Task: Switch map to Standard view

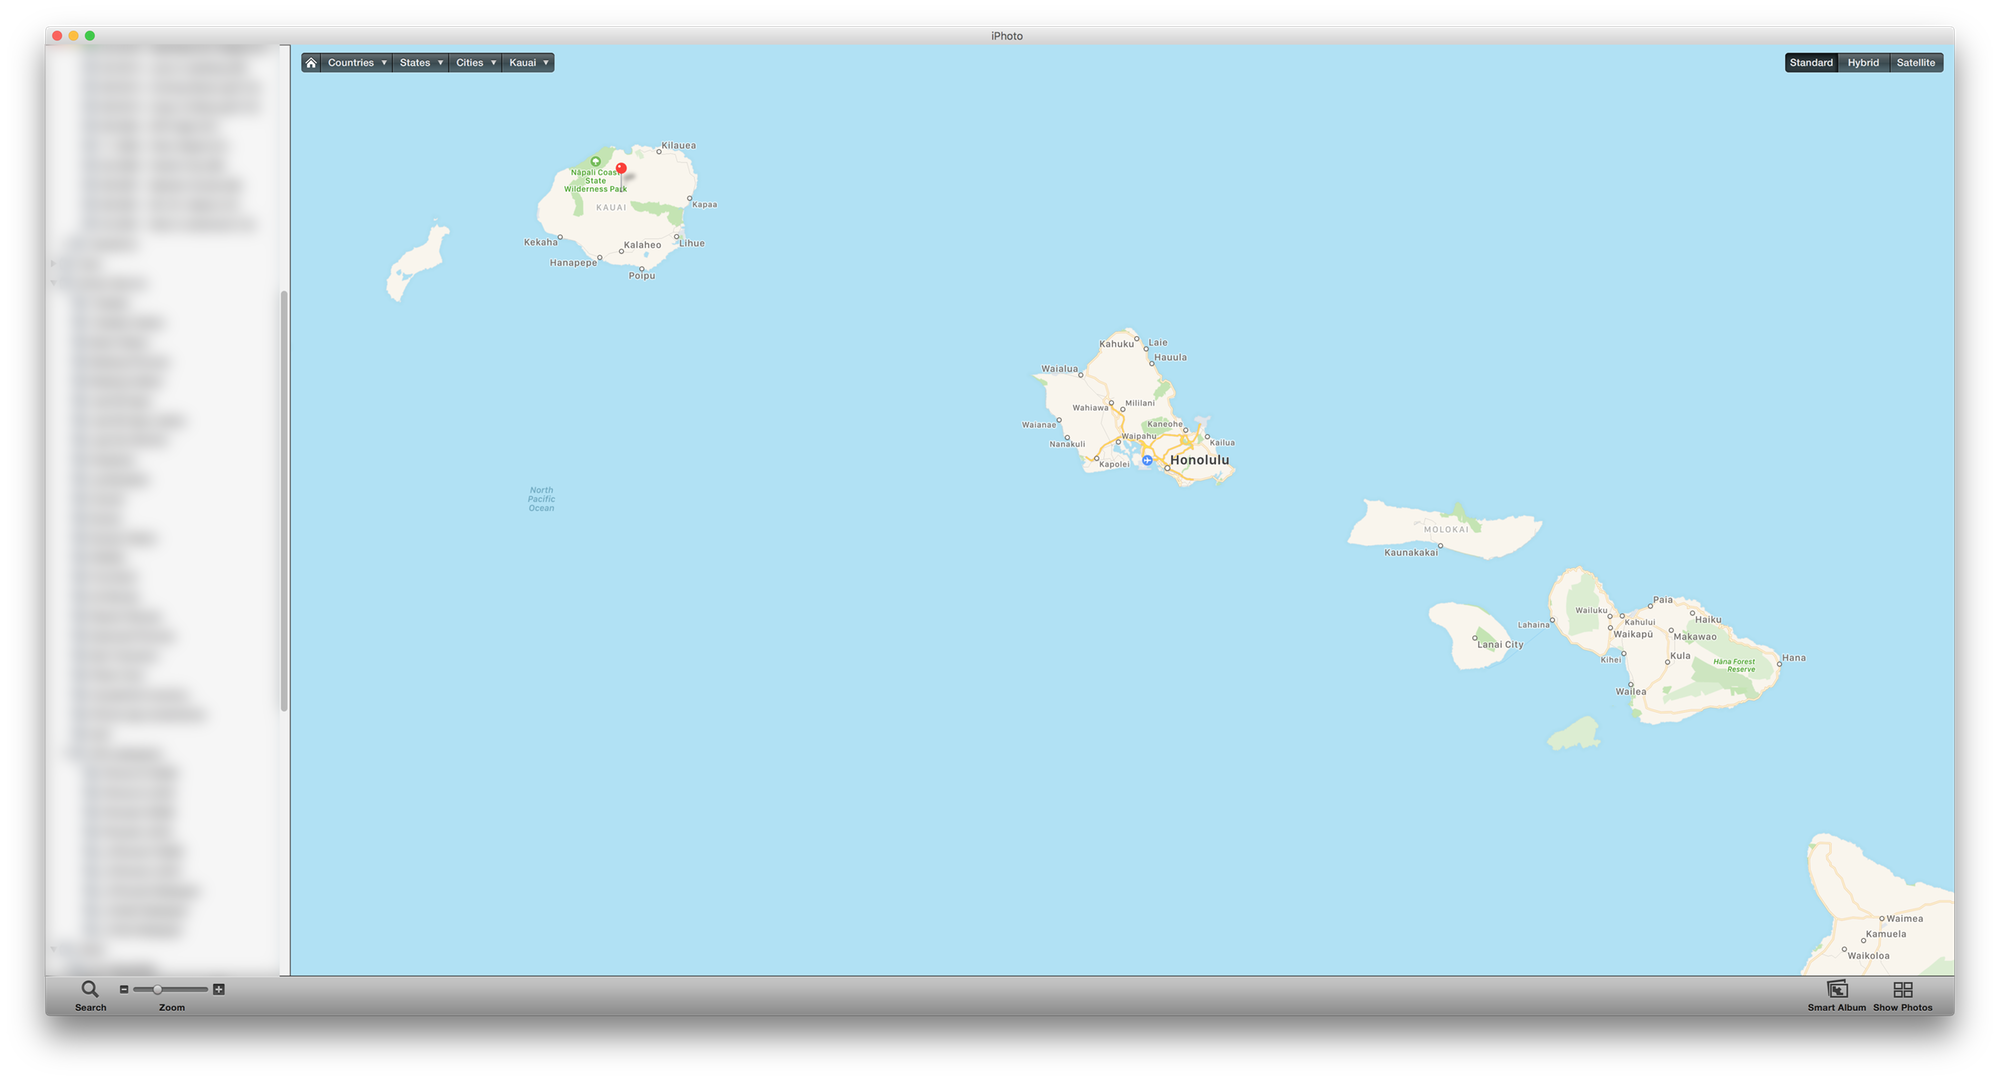Action: coord(1811,63)
